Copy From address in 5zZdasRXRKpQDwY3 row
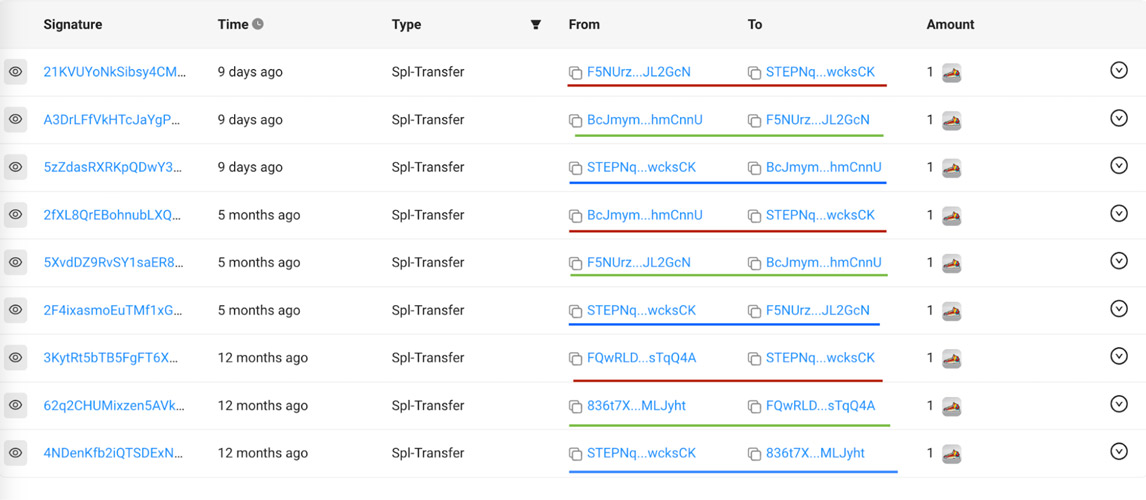The width and height of the screenshot is (1146, 500). coord(575,168)
